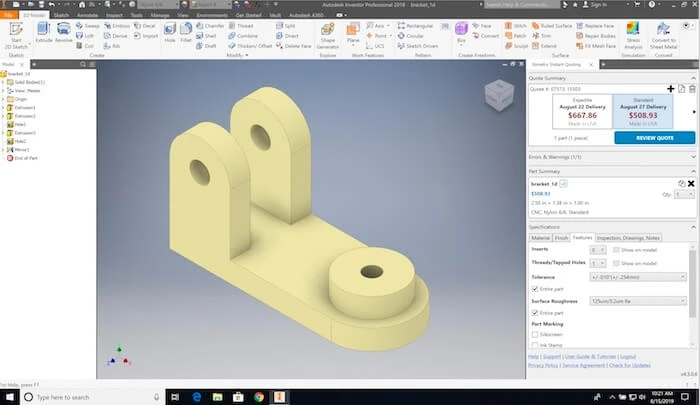Select the Thread tool
The width and height of the screenshot is (700, 405).
(x=241, y=26)
